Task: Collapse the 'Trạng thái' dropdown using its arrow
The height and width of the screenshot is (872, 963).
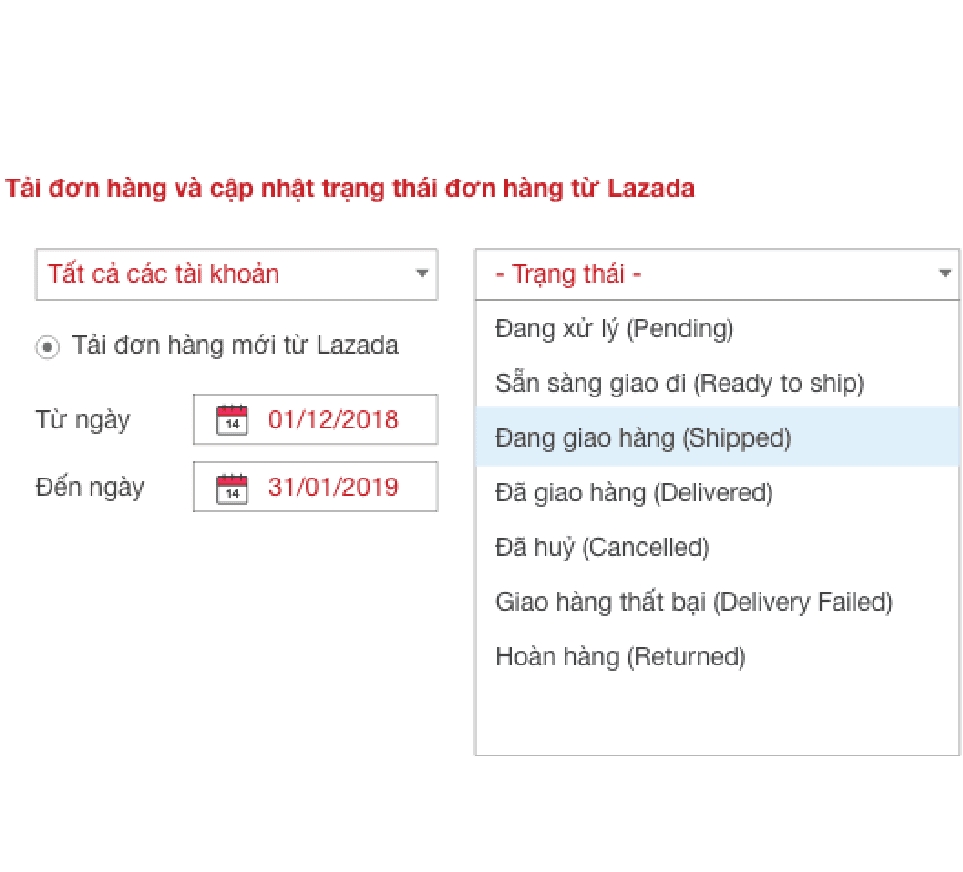Action: 945,273
